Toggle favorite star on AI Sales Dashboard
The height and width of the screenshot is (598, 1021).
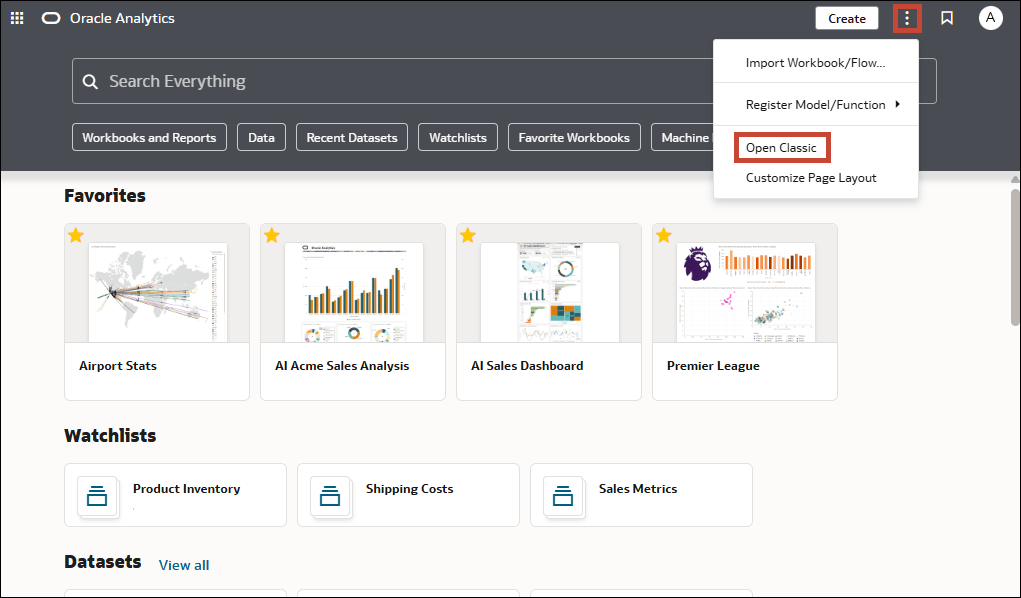(467, 235)
